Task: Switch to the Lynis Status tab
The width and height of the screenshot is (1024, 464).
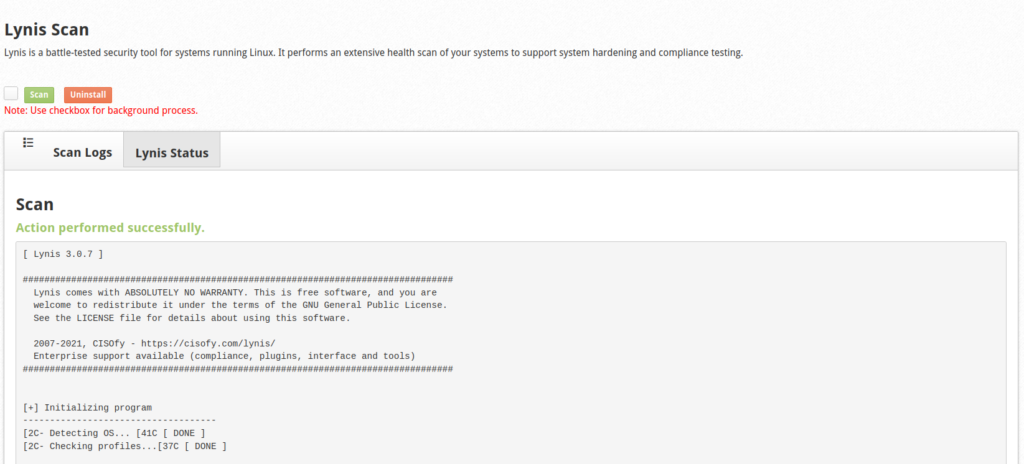Action: coord(172,153)
